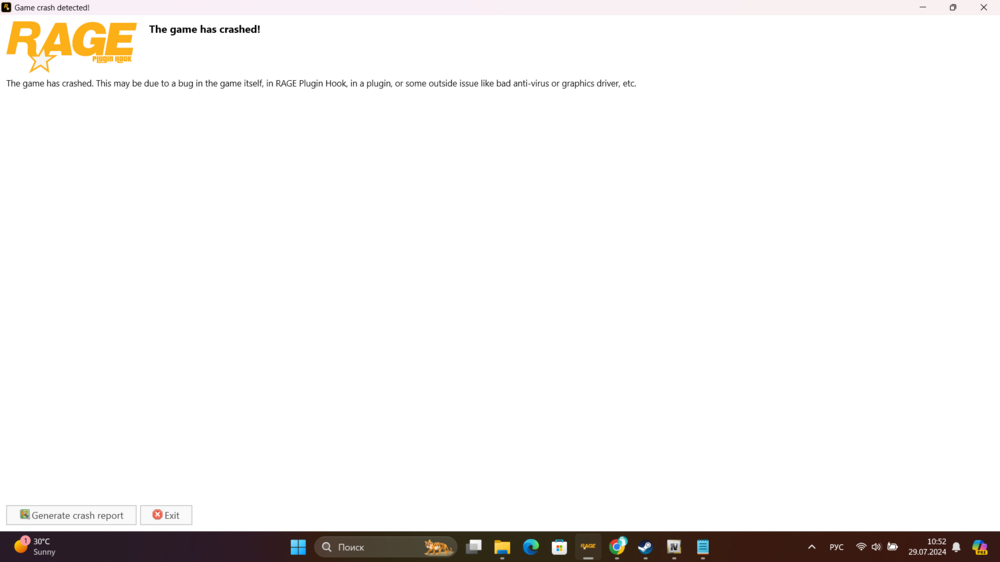Screen dimensions: 1000x562
Task: Open Notepad from taskbar
Action: coord(703,547)
